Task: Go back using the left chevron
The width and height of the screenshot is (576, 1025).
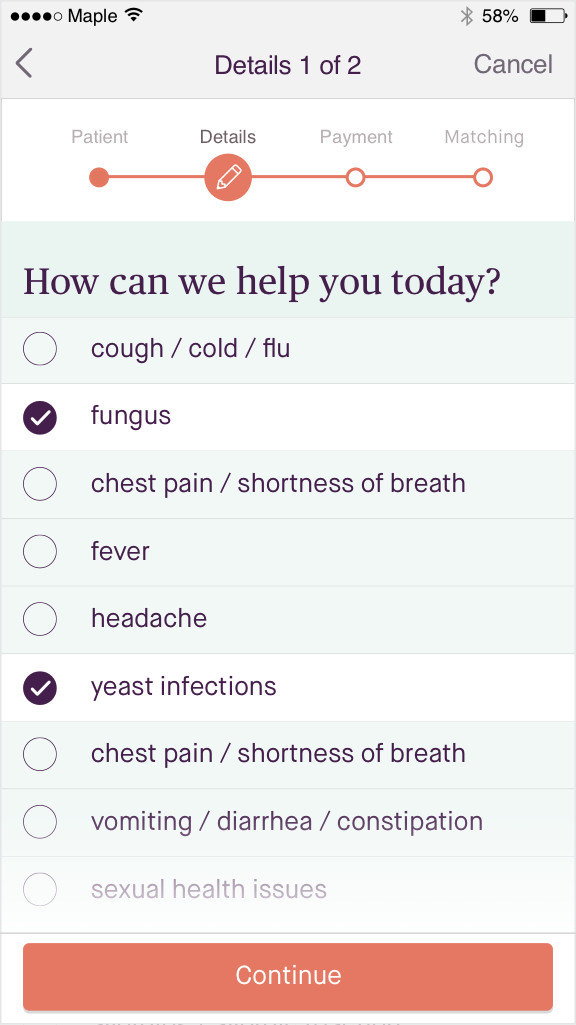Action: [x=24, y=64]
